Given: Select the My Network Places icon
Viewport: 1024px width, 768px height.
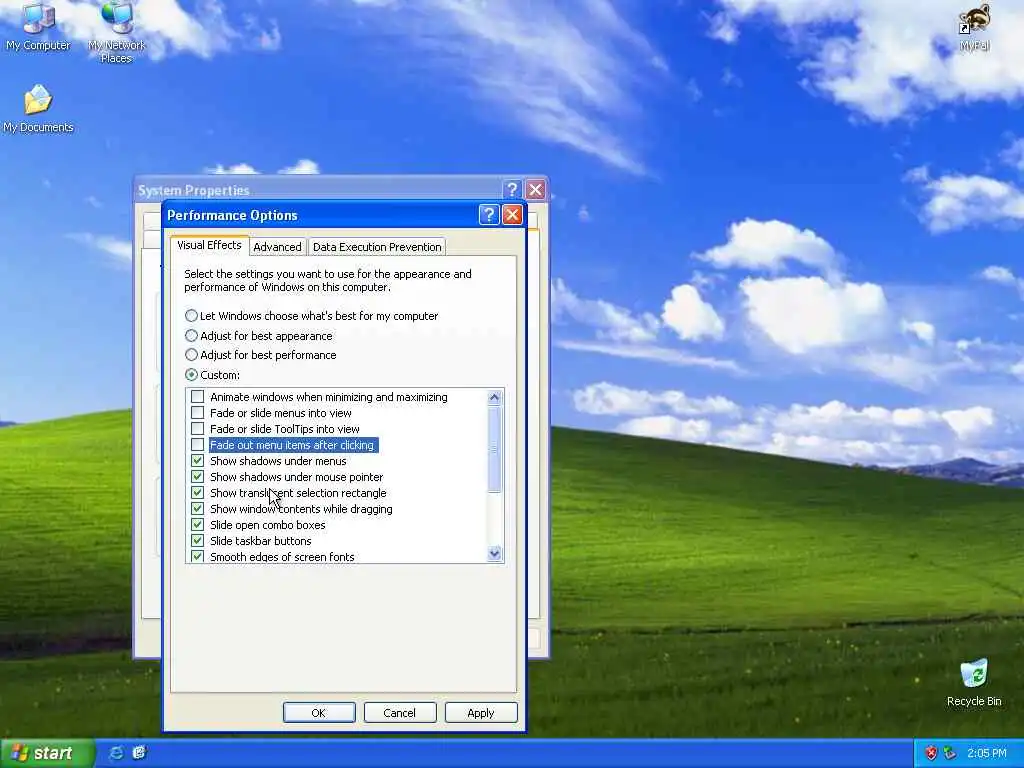Looking at the screenshot, I should coord(116,31).
